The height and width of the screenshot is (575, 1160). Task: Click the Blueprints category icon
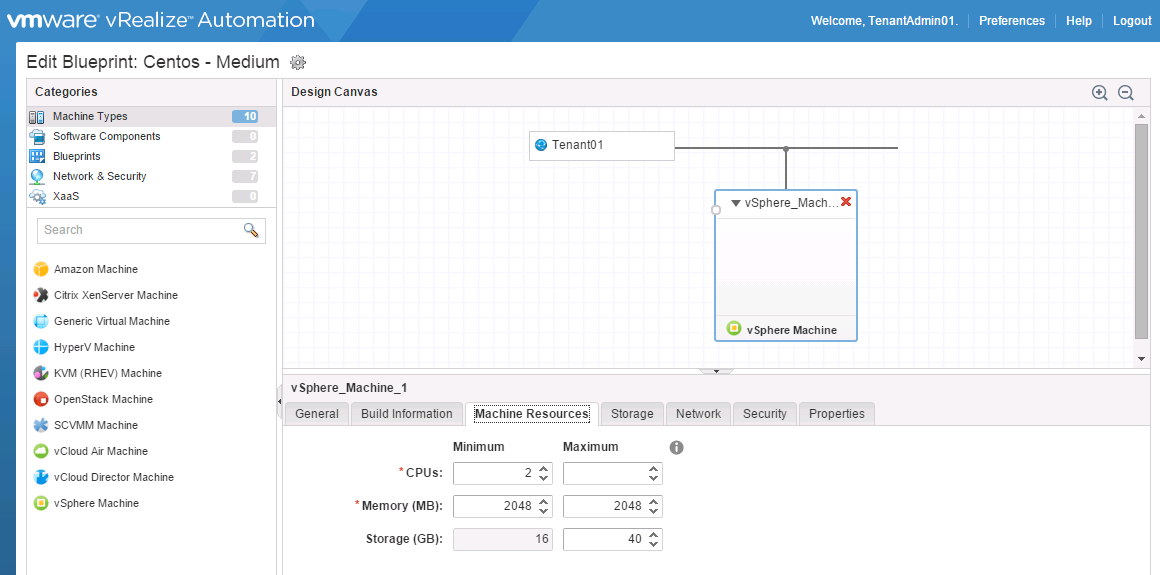coord(37,156)
